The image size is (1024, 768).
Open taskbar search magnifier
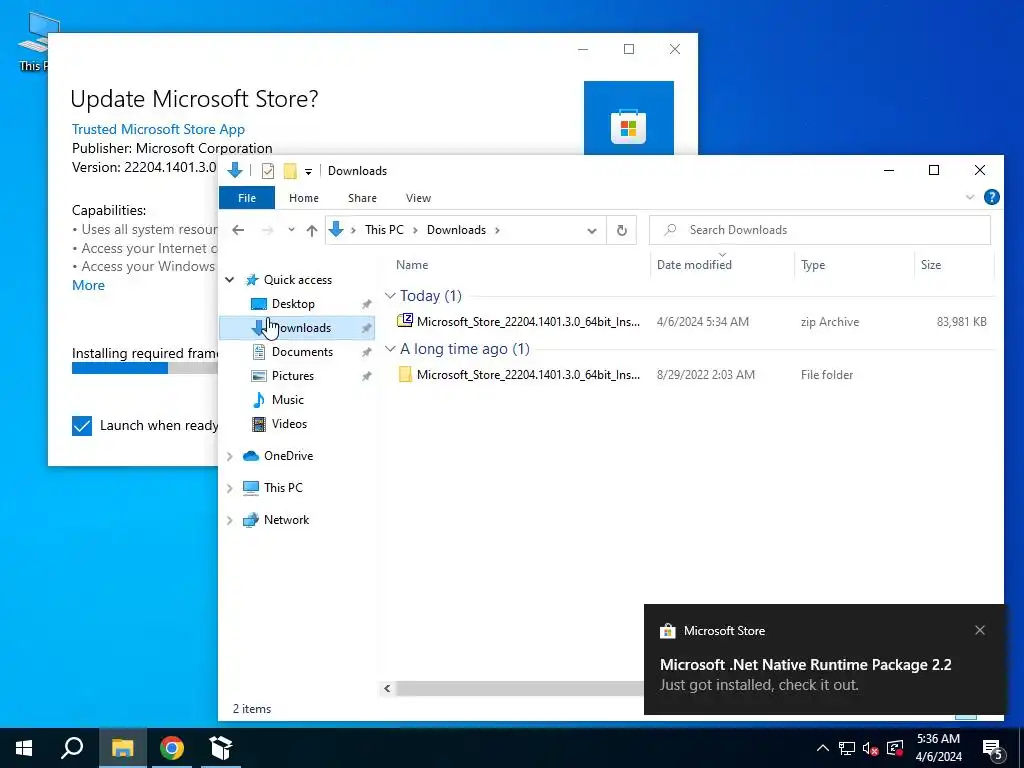coord(72,748)
